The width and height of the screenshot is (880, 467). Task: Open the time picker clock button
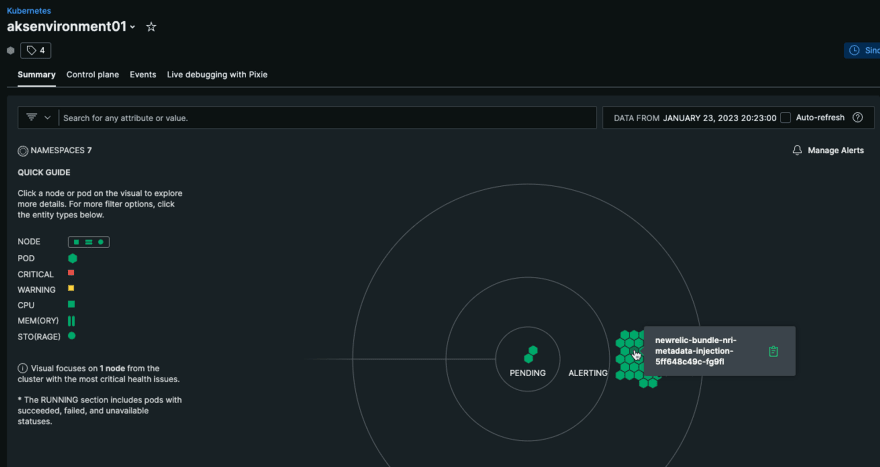tap(862, 51)
